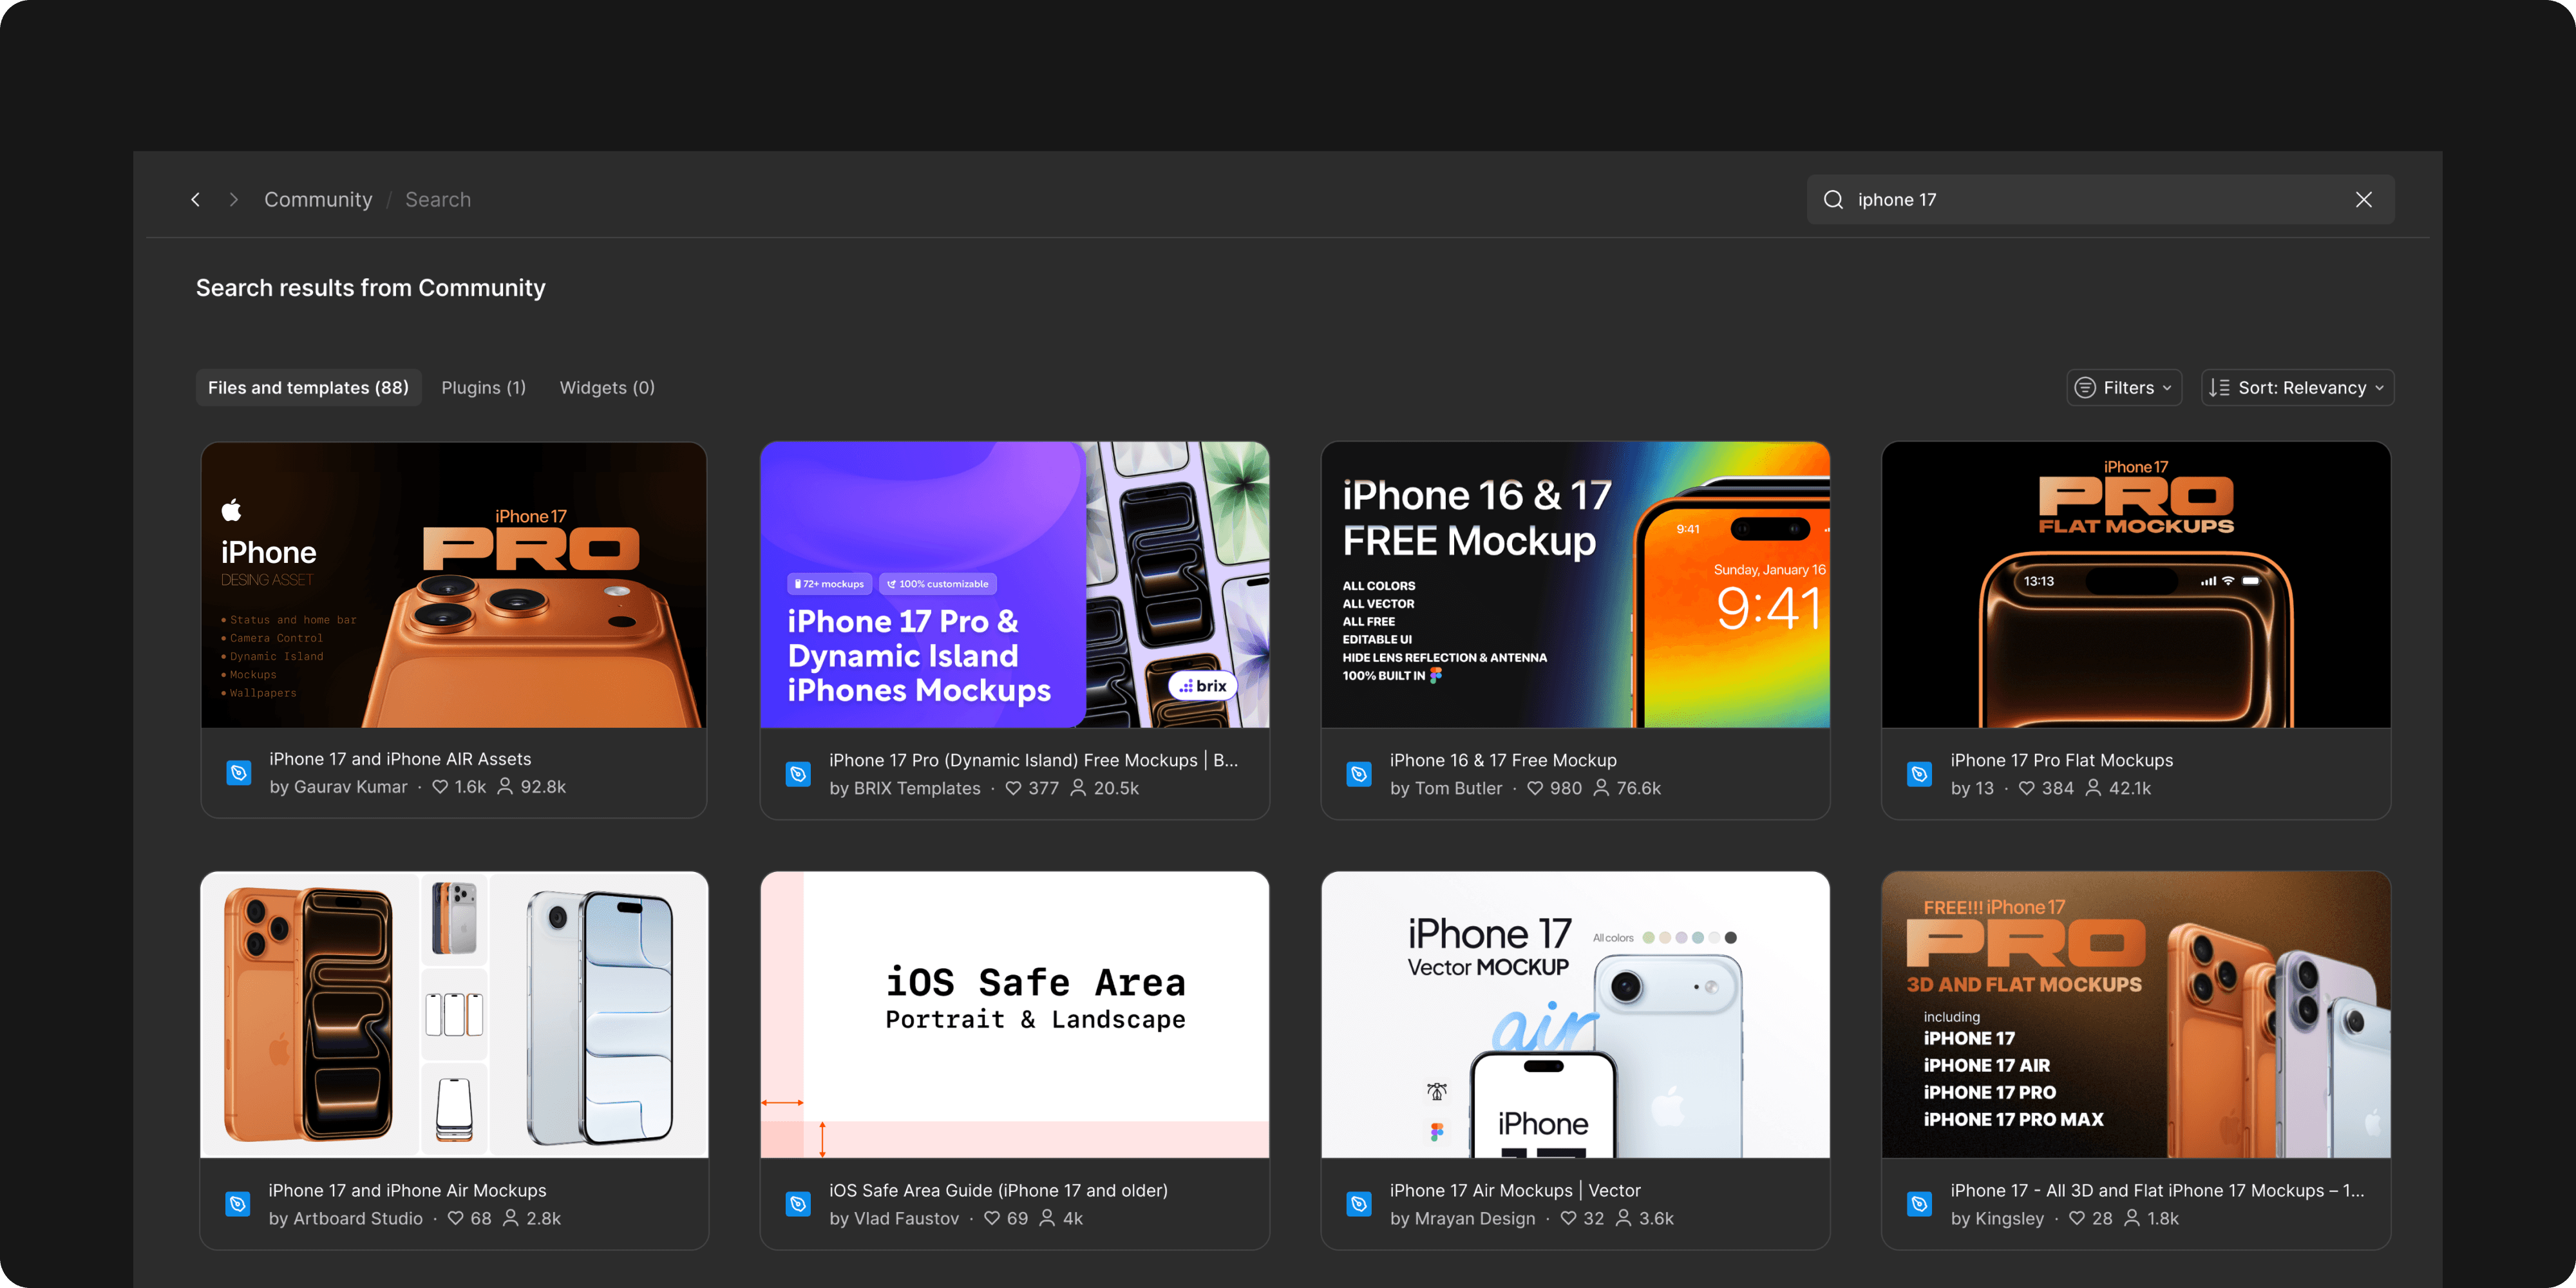Go to Community breadcrumb link
This screenshot has height=1288, width=2576.
[x=318, y=200]
